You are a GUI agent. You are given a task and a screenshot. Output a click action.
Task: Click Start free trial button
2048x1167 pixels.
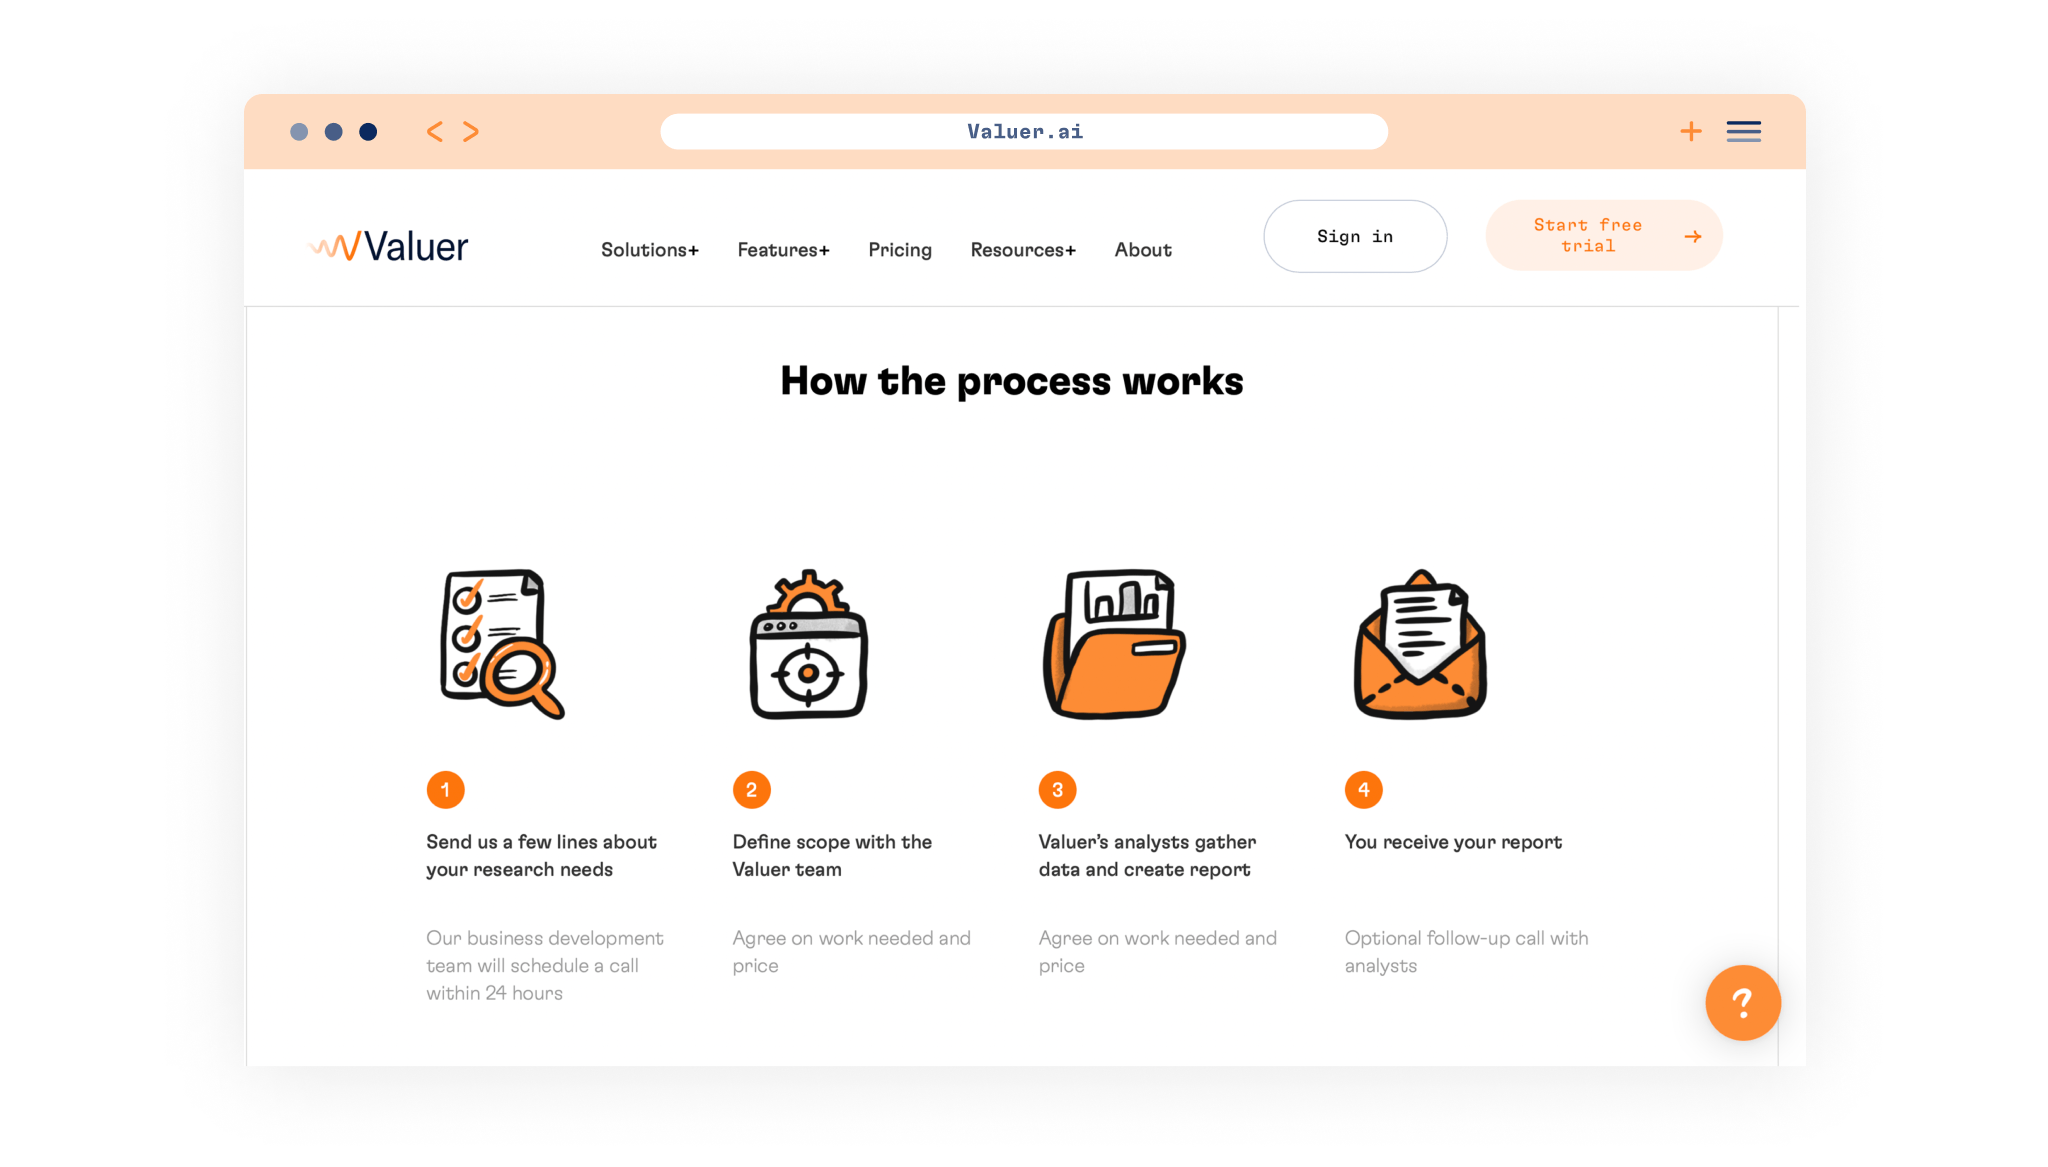coord(1603,236)
